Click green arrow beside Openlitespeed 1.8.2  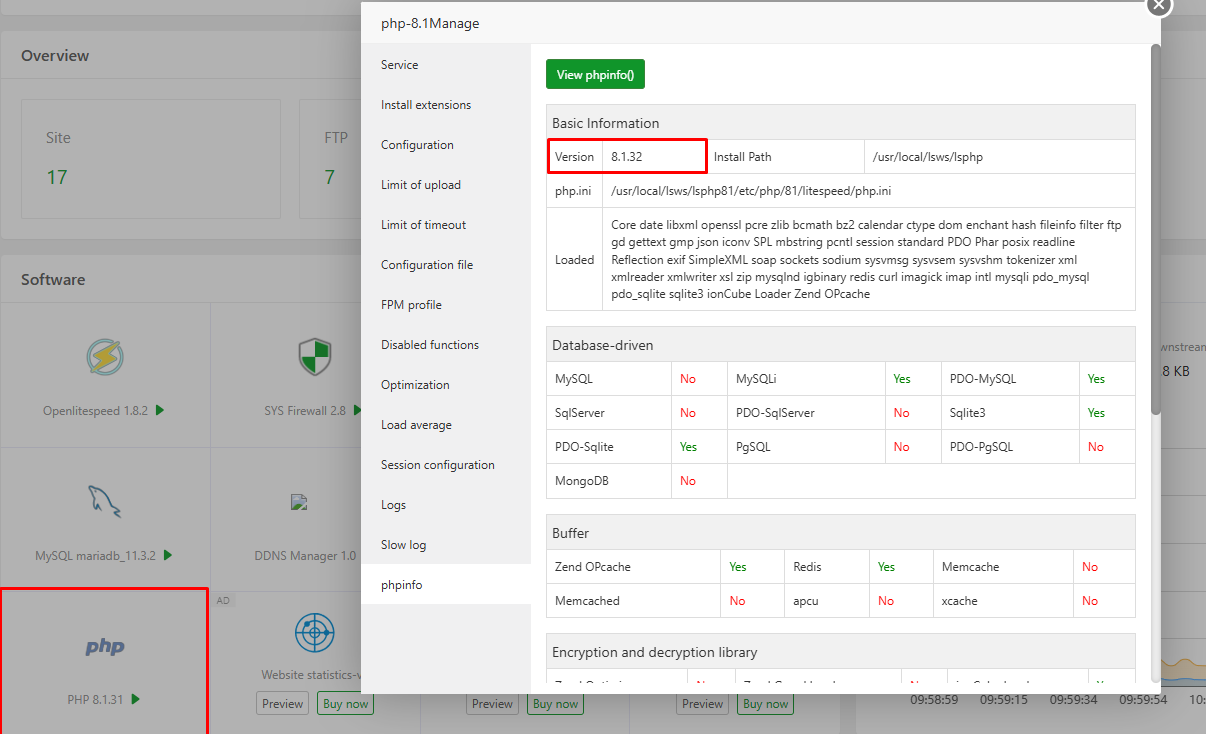[x=160, y=410]
